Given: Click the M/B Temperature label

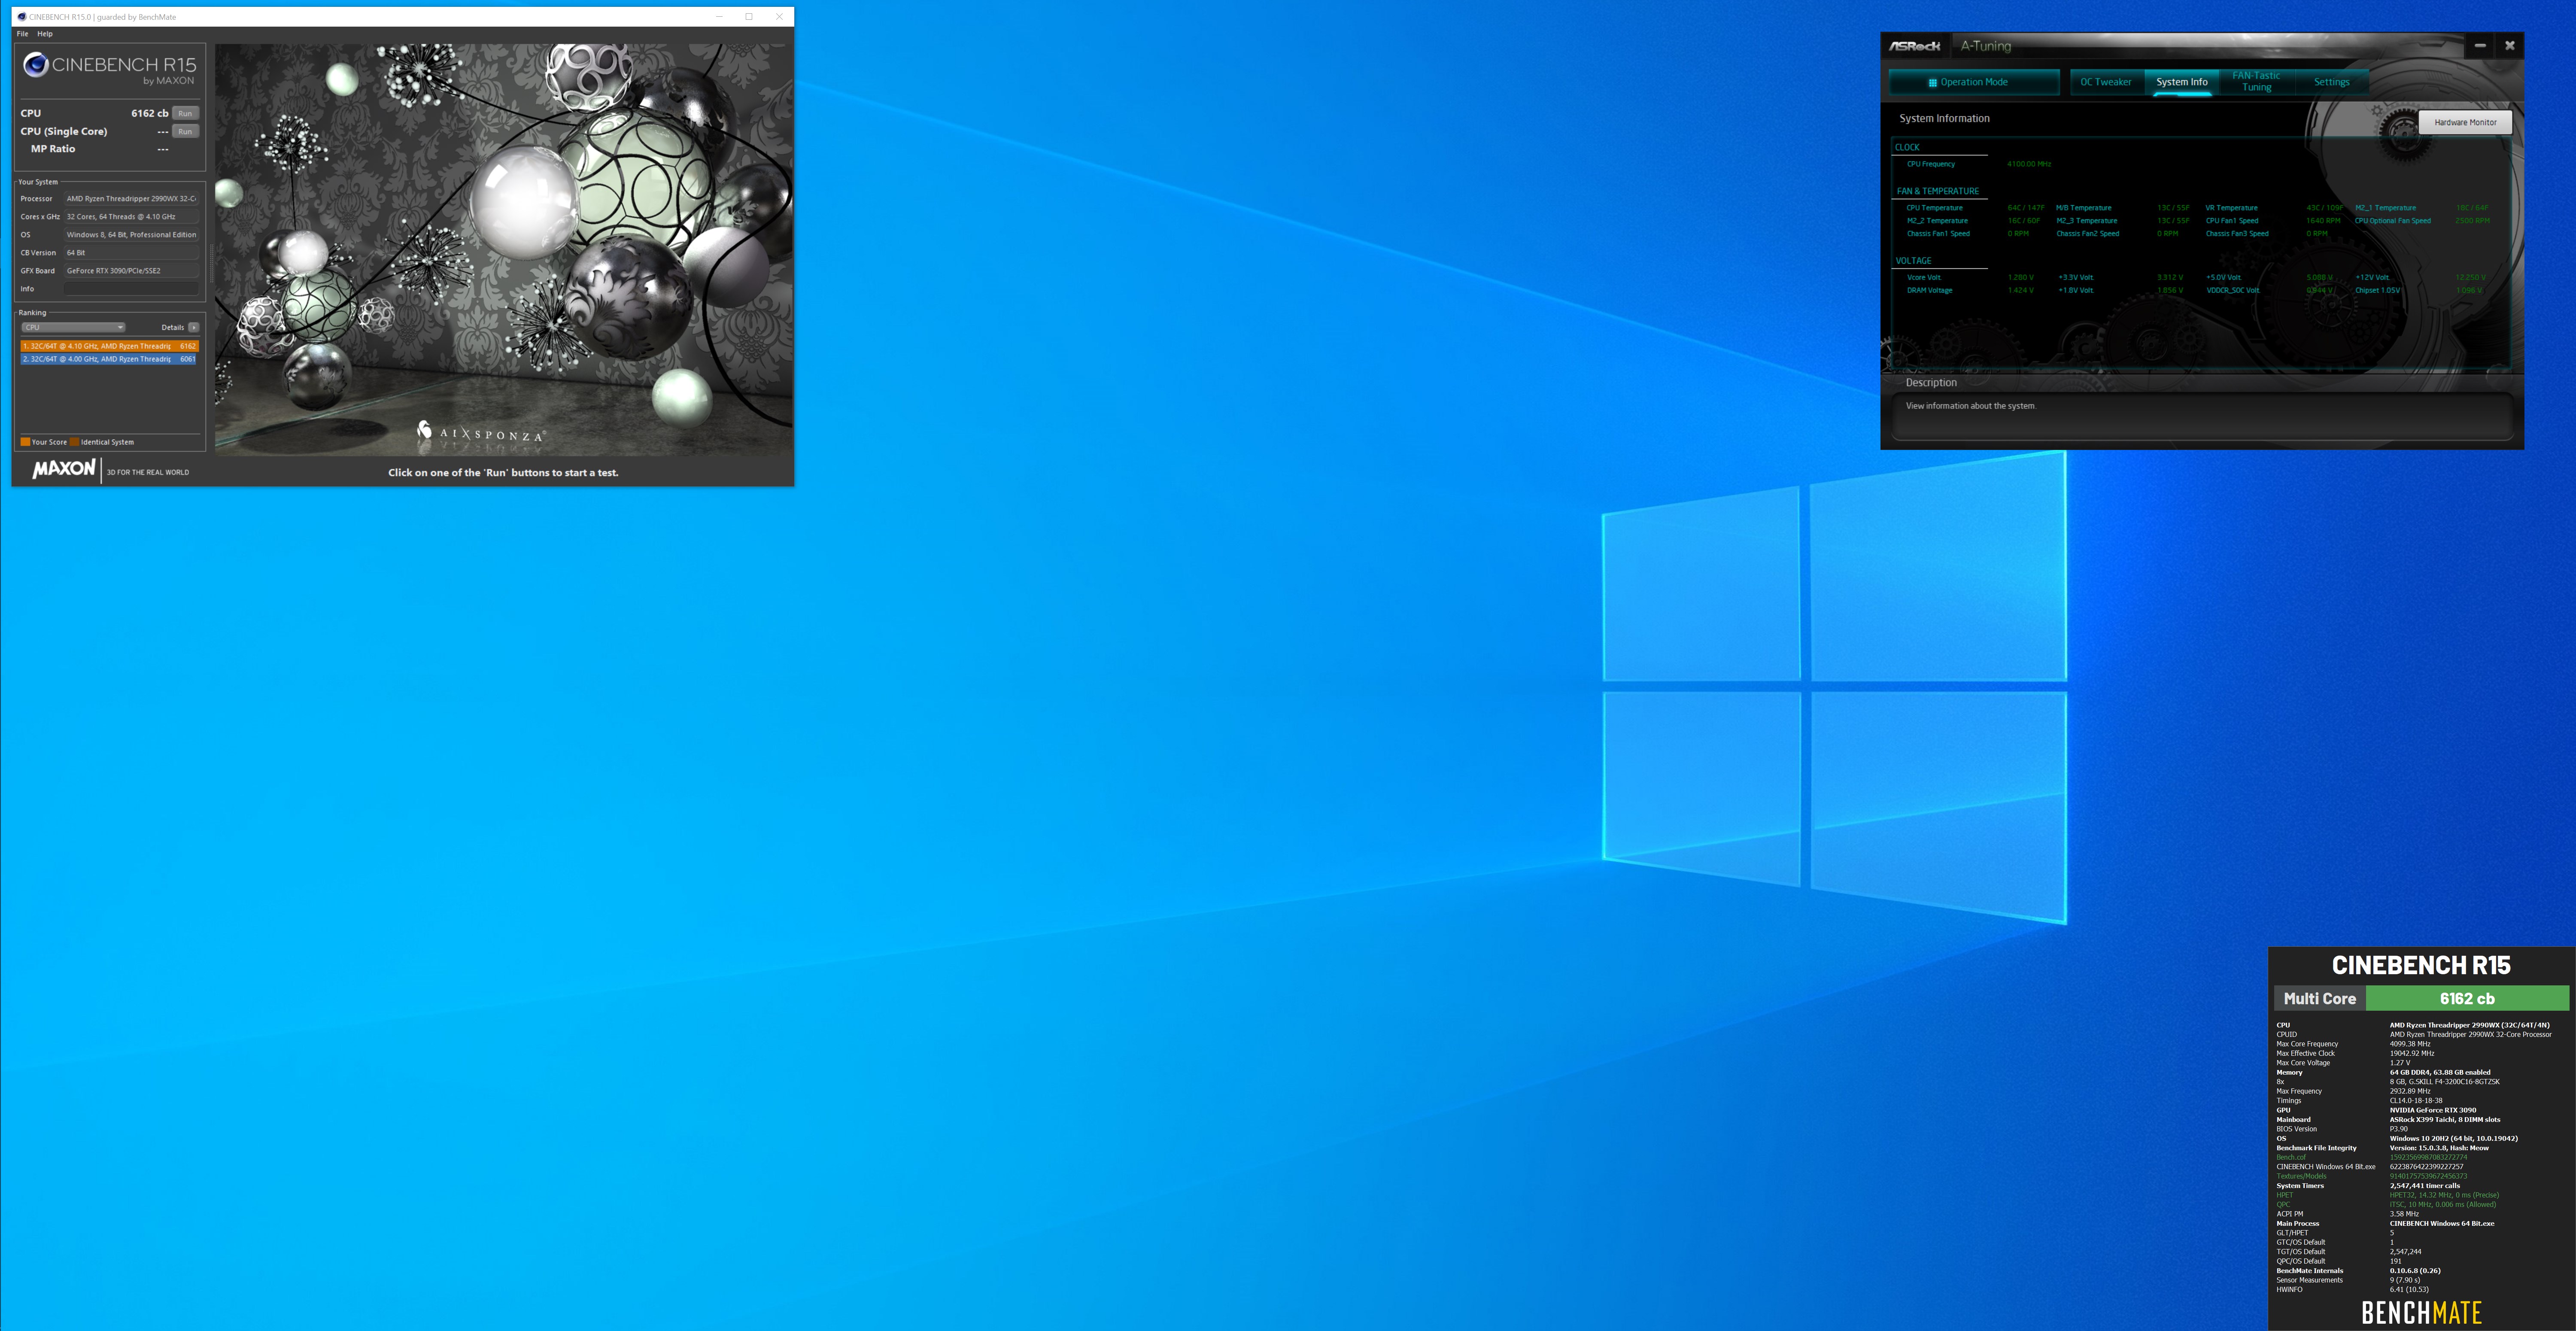Looking at the screenshot, I should pyautogui.click(x=2083, y=208).
